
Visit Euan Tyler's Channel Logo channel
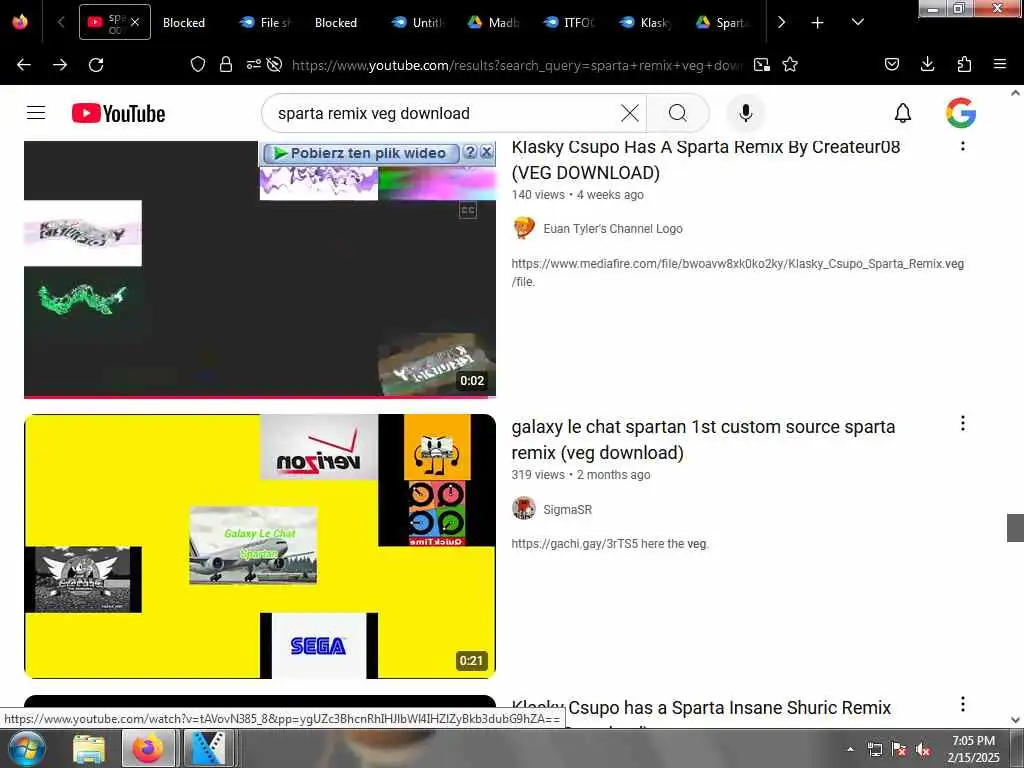tap(613, 229)
